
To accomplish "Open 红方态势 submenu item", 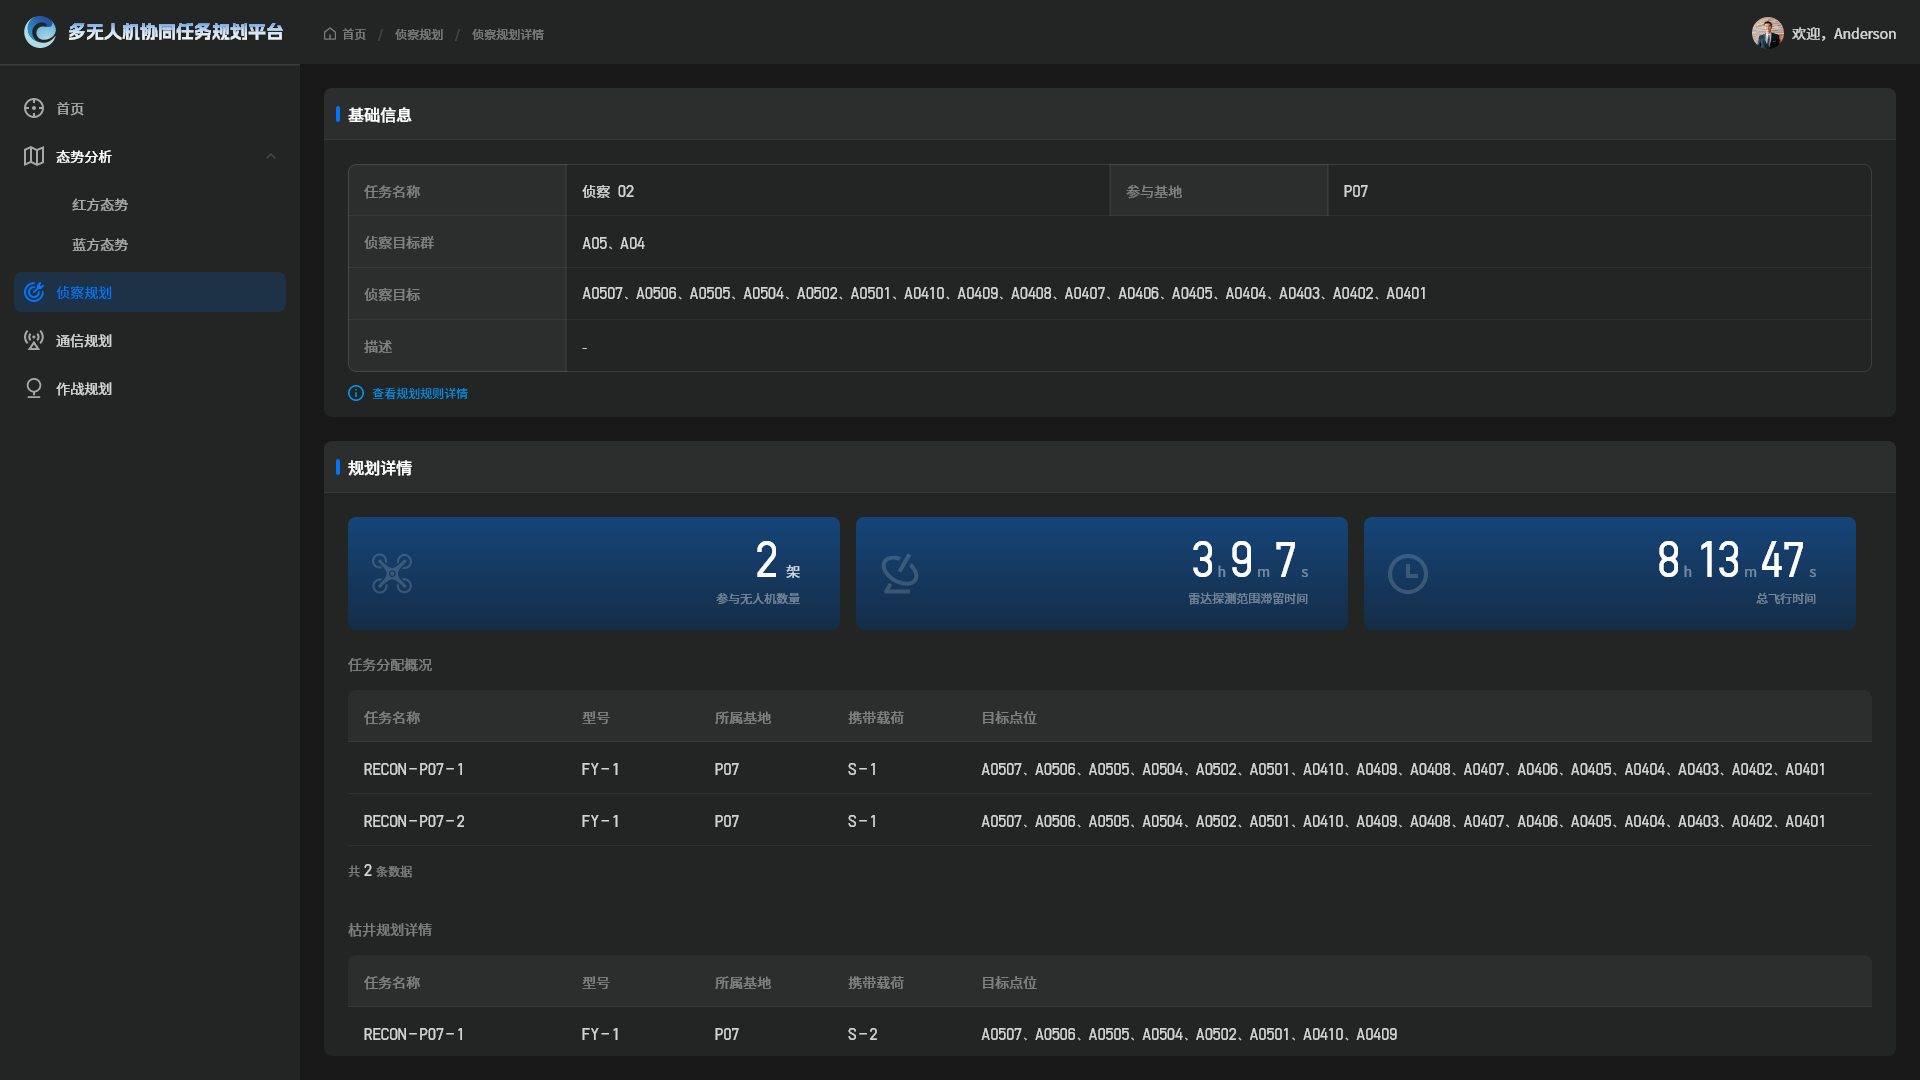I will 100,204.
